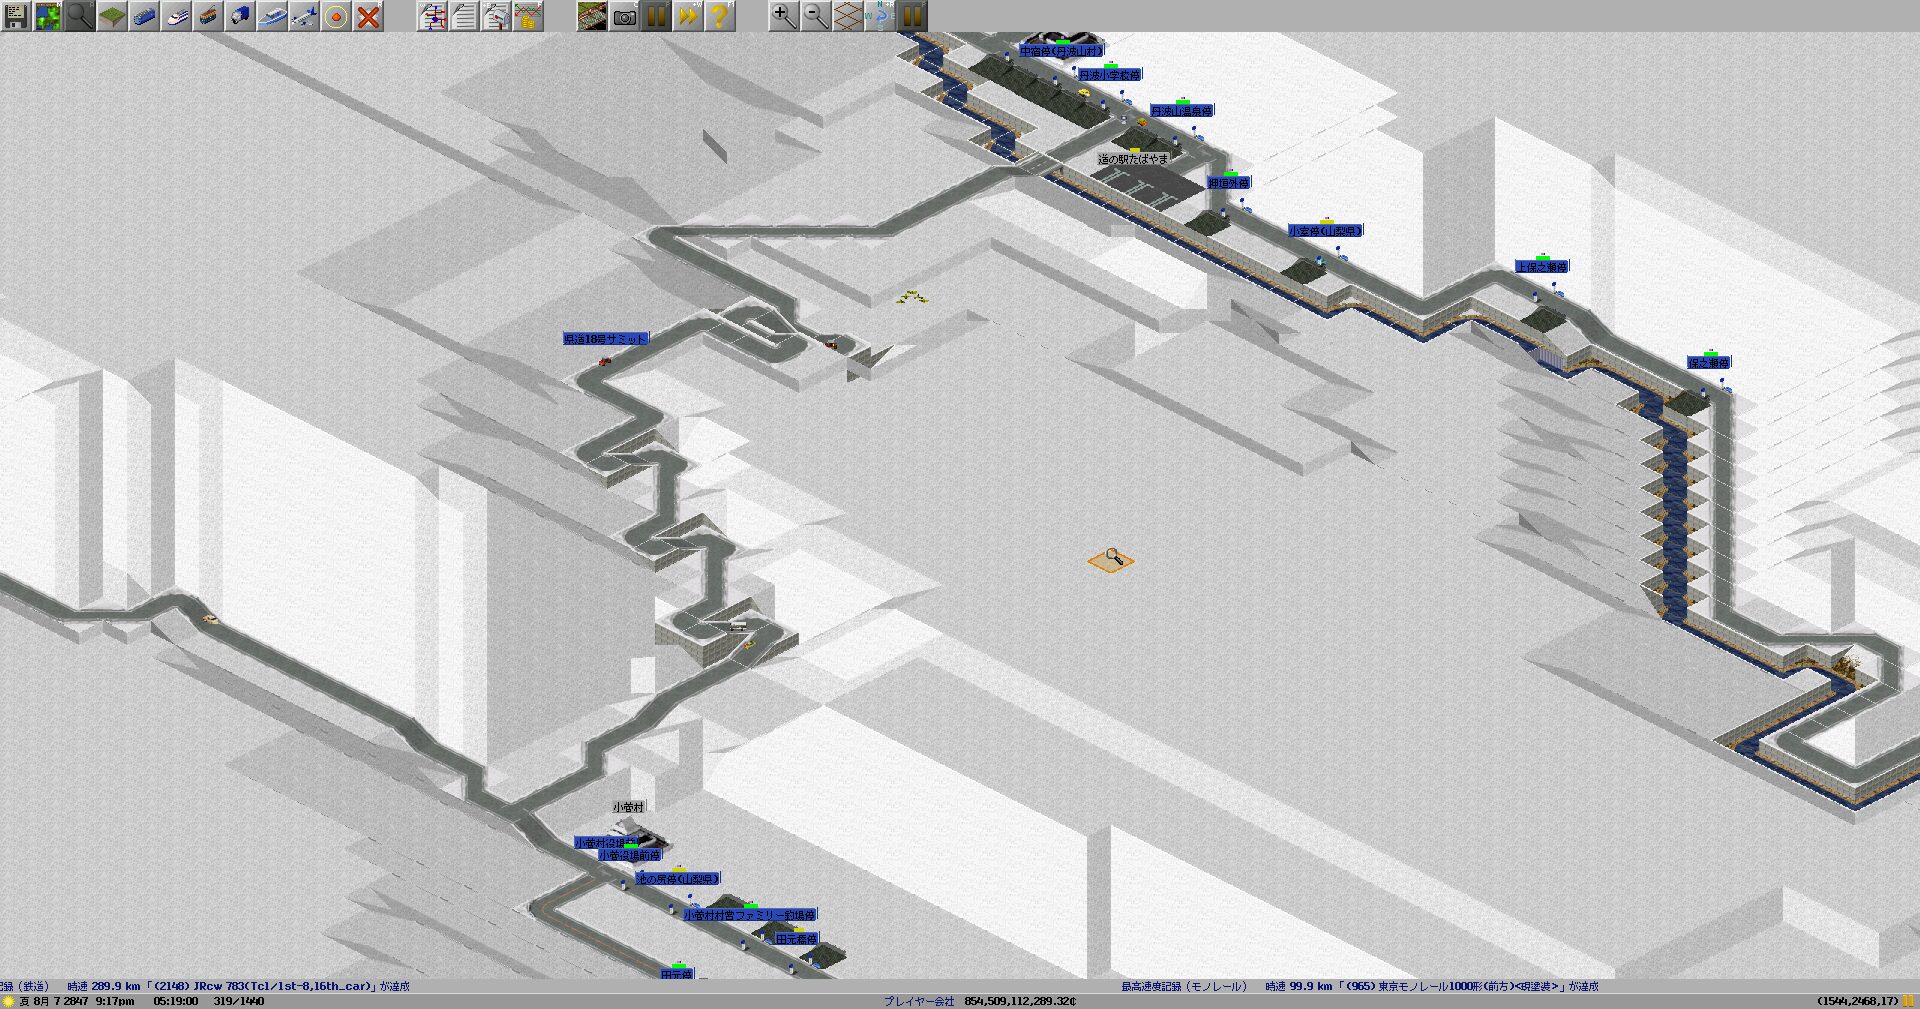The width and height of the screenshot is (1920, 1009).
Task: Open the save/load floppy disk menu
Action: click(x=16, y=16)
